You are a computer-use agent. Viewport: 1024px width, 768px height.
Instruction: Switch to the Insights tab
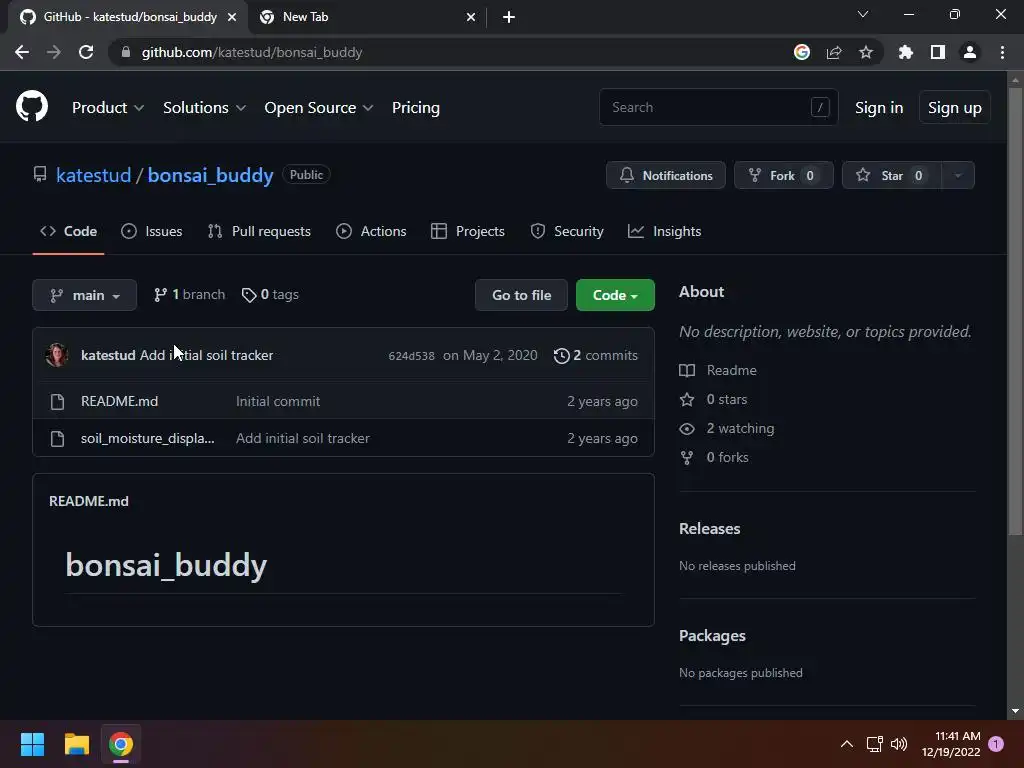[x=664, y=231]
